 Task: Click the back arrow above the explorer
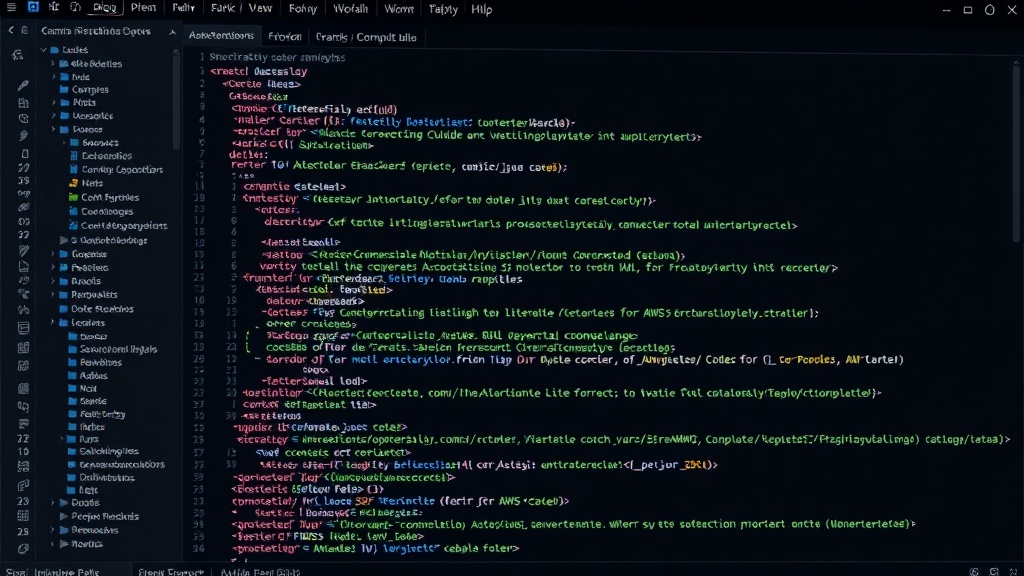click(x=11, y=30)
